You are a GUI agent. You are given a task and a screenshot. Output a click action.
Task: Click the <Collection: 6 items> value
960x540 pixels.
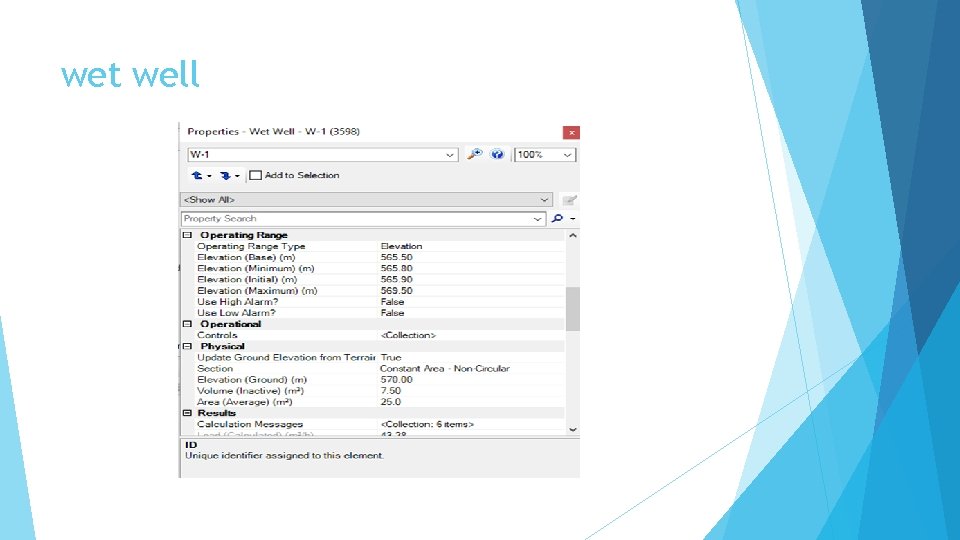pos(427,424)
